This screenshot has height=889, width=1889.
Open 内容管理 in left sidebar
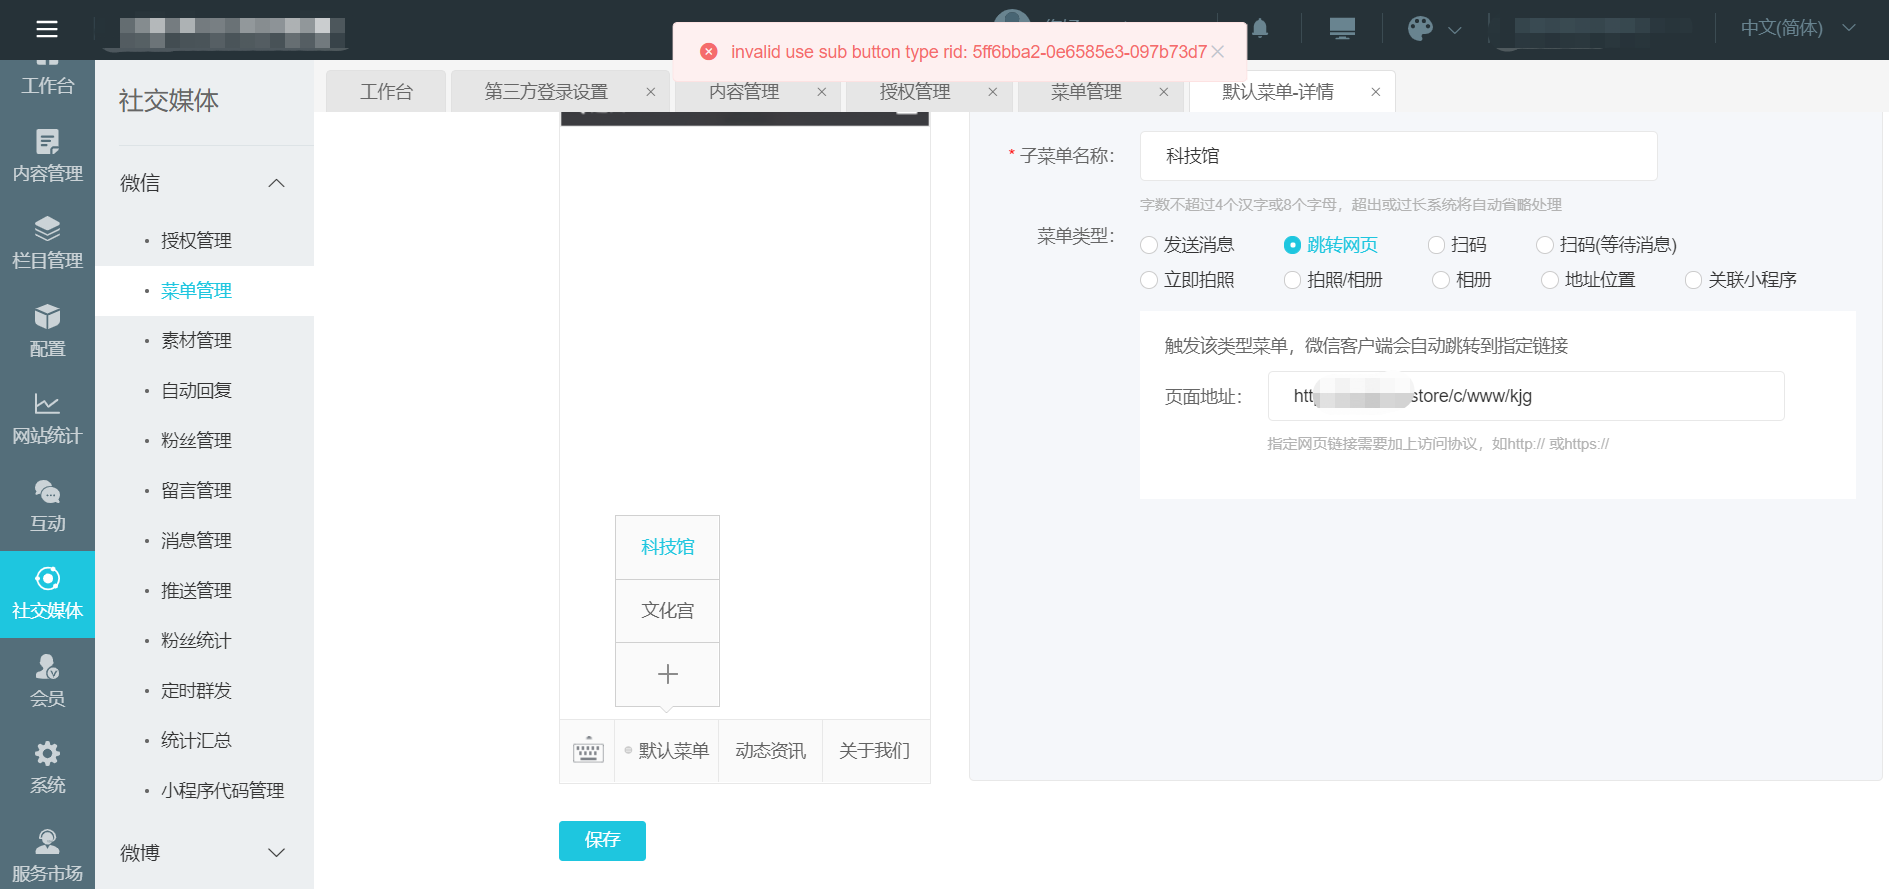(x=47, y=155)
